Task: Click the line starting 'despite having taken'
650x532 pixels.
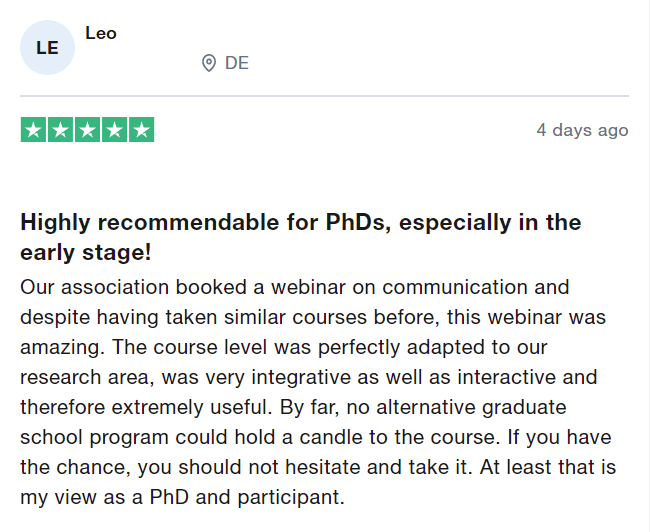Action: [313, 318]
